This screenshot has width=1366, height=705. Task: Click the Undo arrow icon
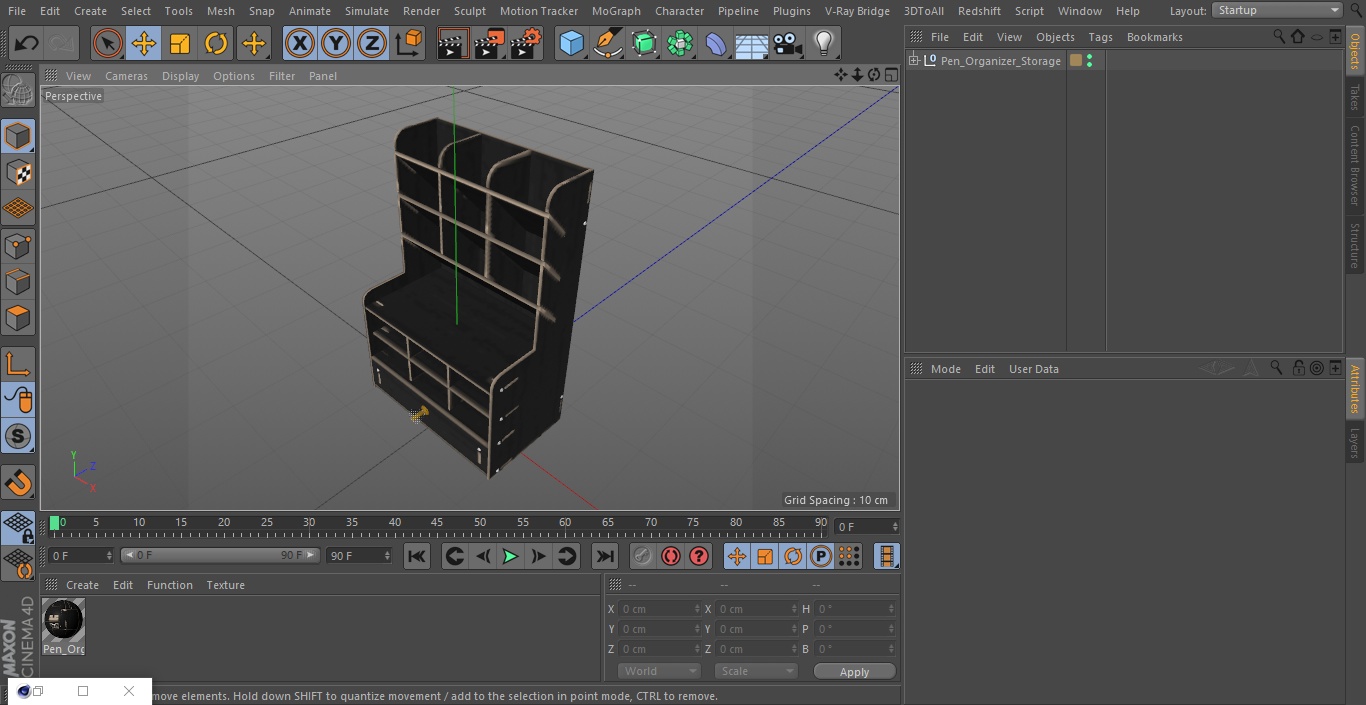tap(27, 44)
